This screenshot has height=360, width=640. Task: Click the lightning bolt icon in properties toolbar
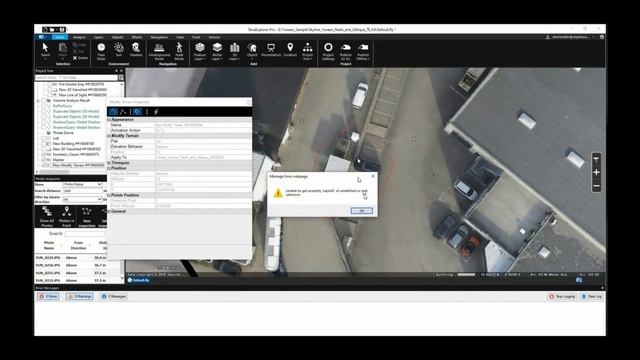coord(156,111)
